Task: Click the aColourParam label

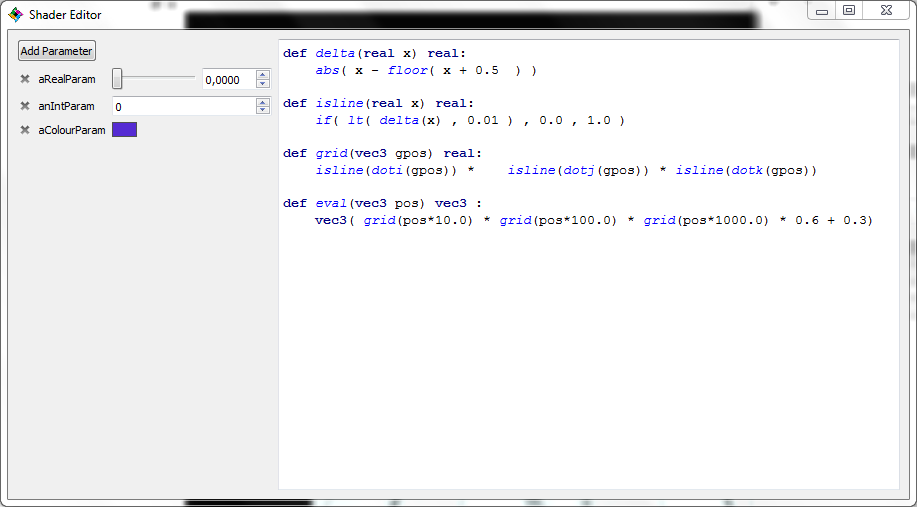Action: coord(72,130)
